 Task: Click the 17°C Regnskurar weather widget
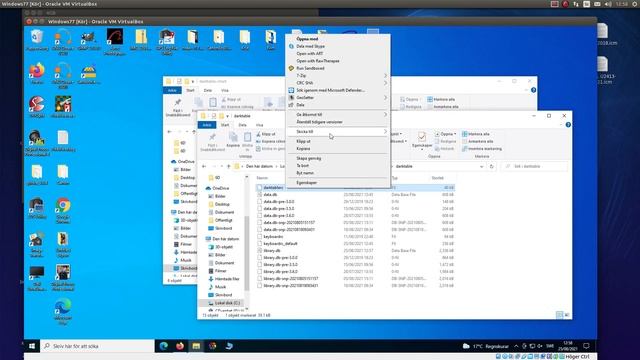click(486, 346)
